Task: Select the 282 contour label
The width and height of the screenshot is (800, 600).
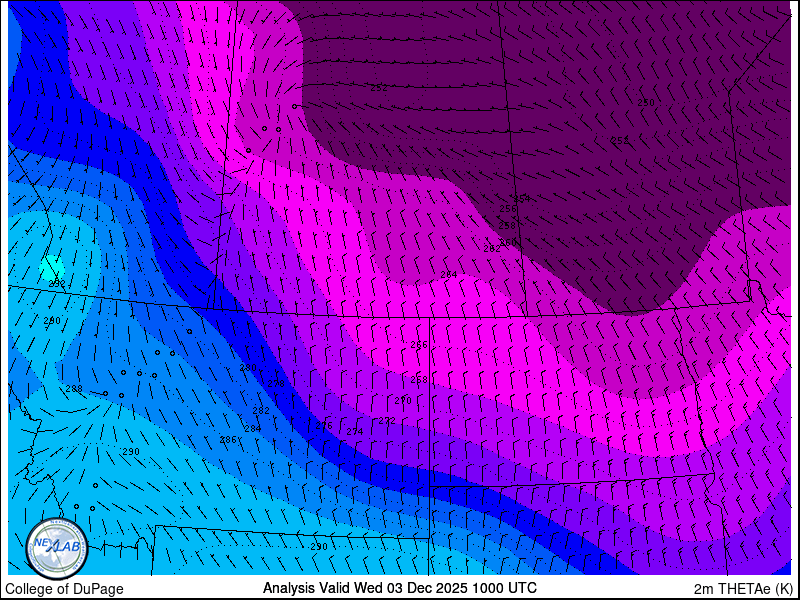Action: click(261, 411)
